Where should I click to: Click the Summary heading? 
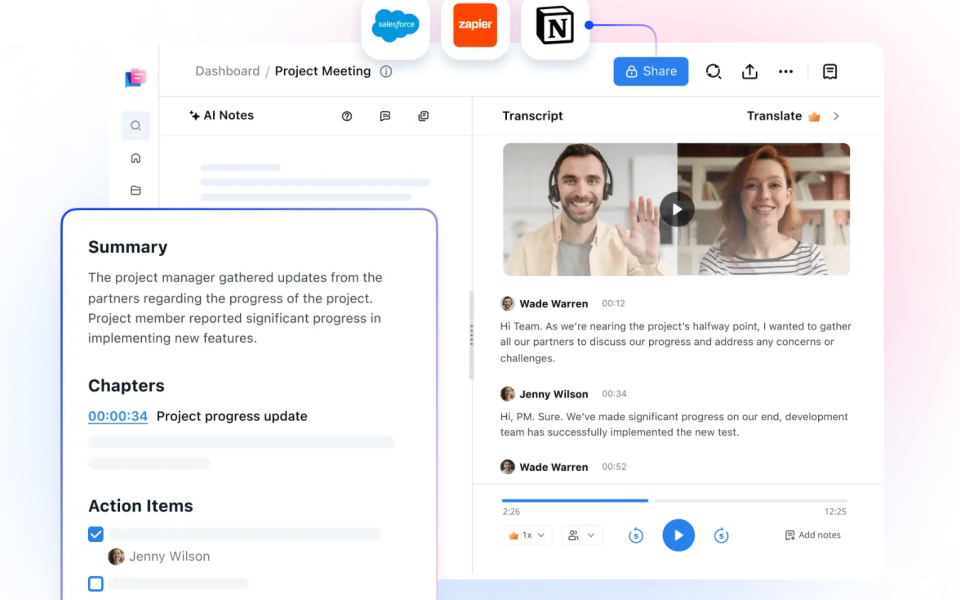127,247
